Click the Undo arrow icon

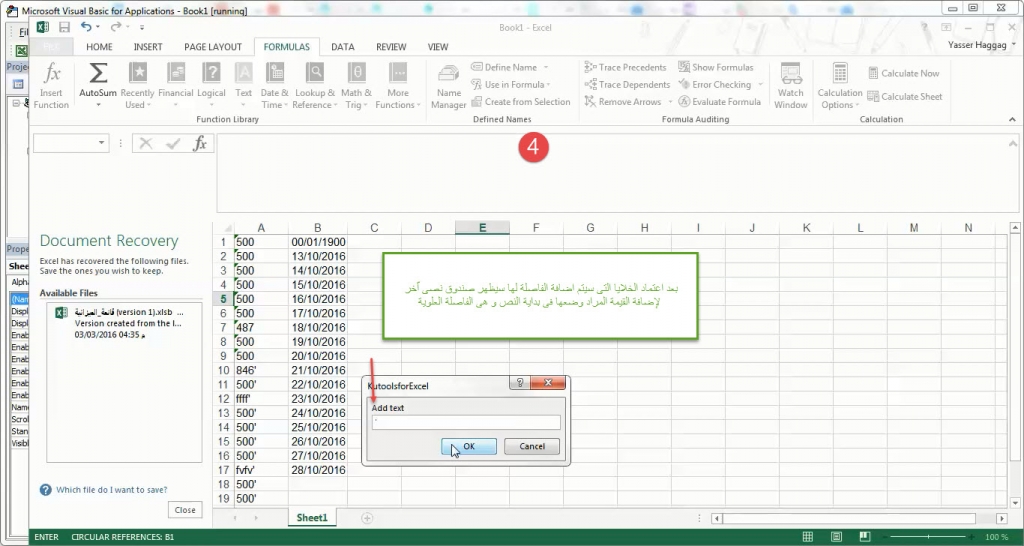point(86,27)
